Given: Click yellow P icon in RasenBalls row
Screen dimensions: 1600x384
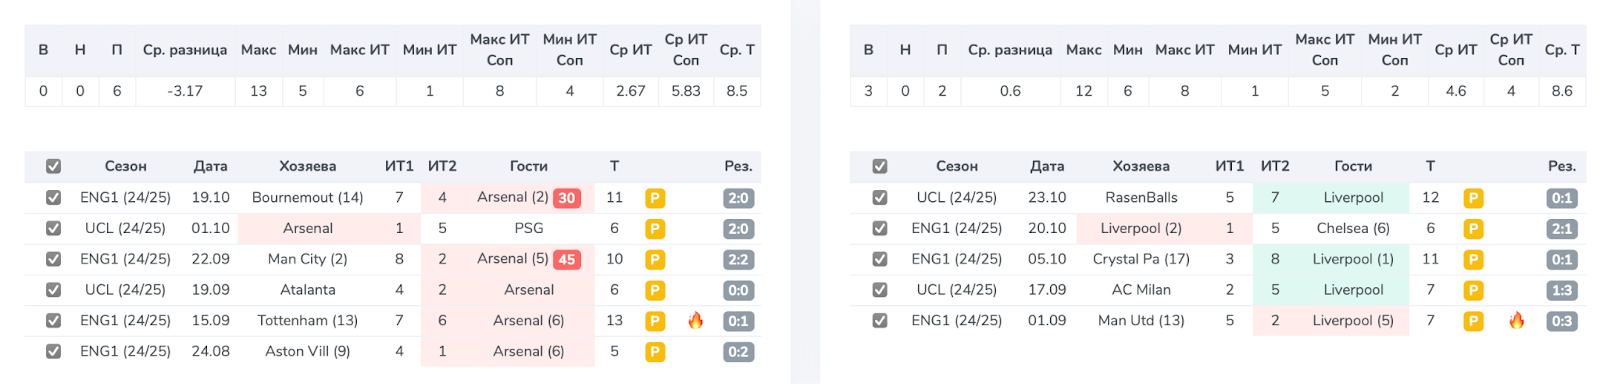Looking at the screenshot, I should point(1473,198).
